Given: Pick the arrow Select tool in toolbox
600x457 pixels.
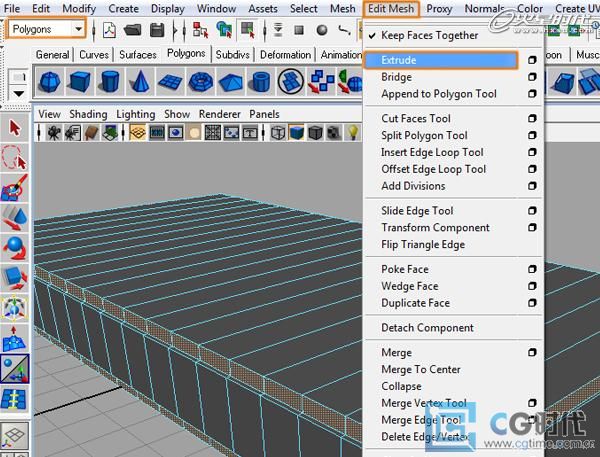Looking at the screenshot, I should [15, 128].
